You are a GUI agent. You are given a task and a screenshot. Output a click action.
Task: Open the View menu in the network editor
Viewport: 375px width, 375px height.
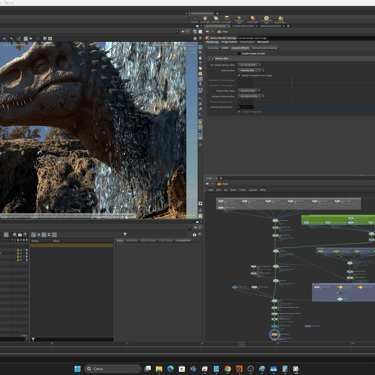(x=233, y=190)
